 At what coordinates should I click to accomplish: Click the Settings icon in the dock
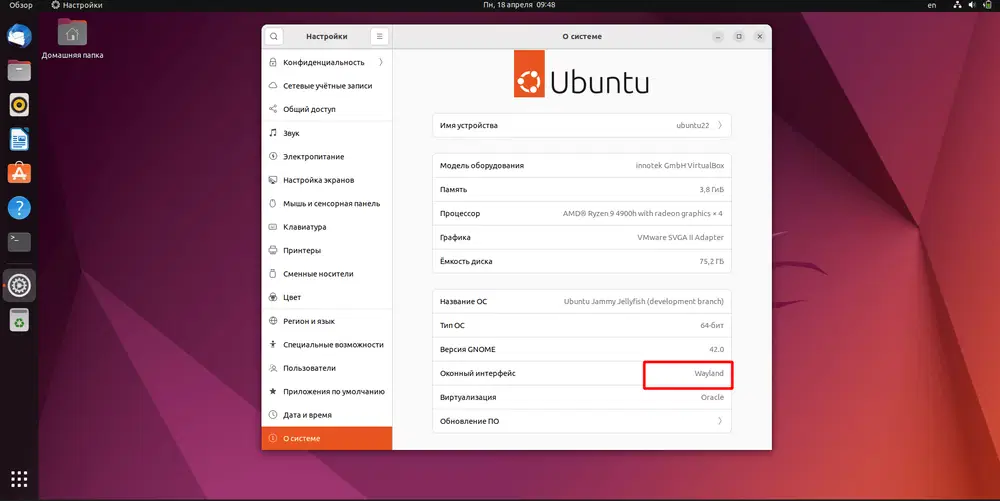pos(19,285)
